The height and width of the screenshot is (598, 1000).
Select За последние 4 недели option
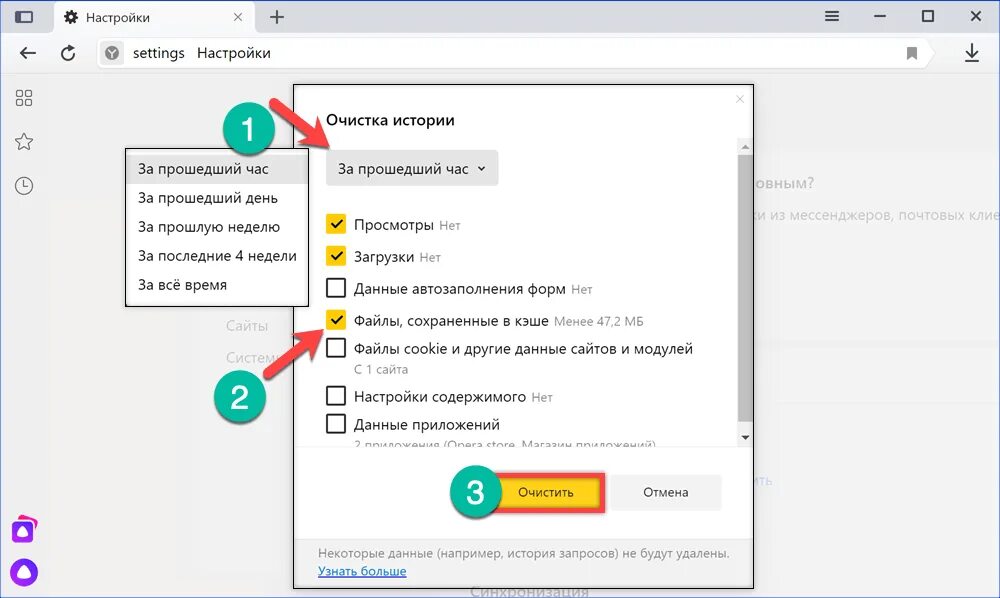click(217, 256)
